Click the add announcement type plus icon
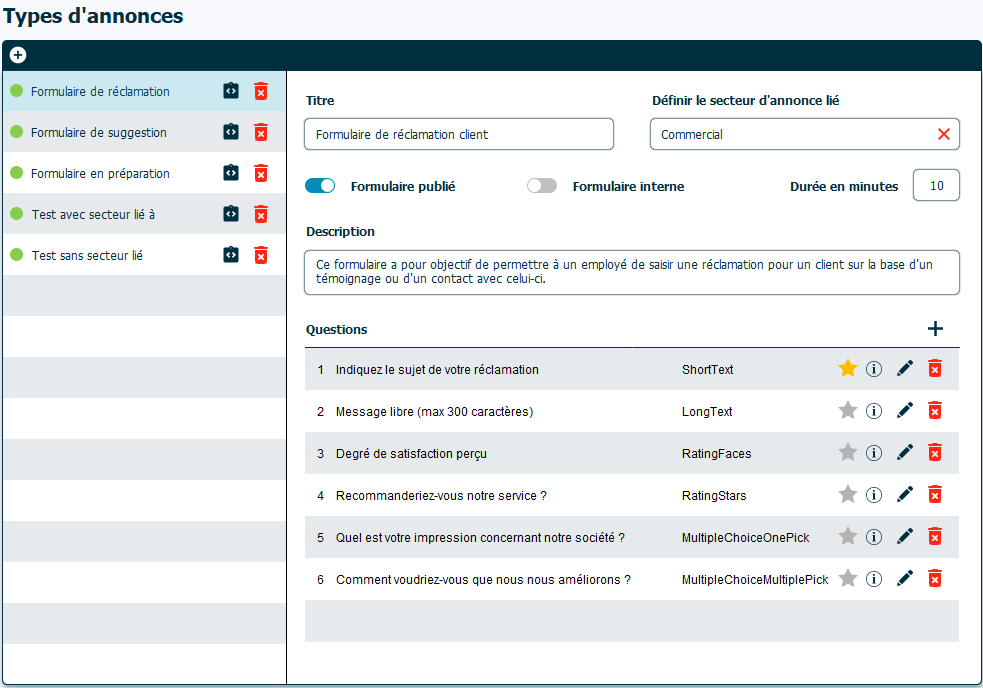983x688 pixels. point(18,55)
